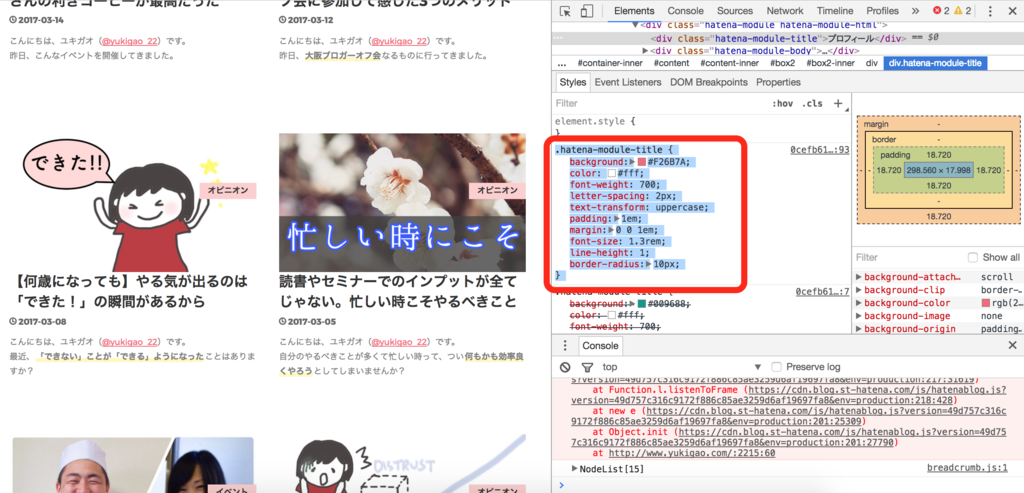1024x493 pixels.
Task: Select the Properties sub-tab
Action: point(778,82)
